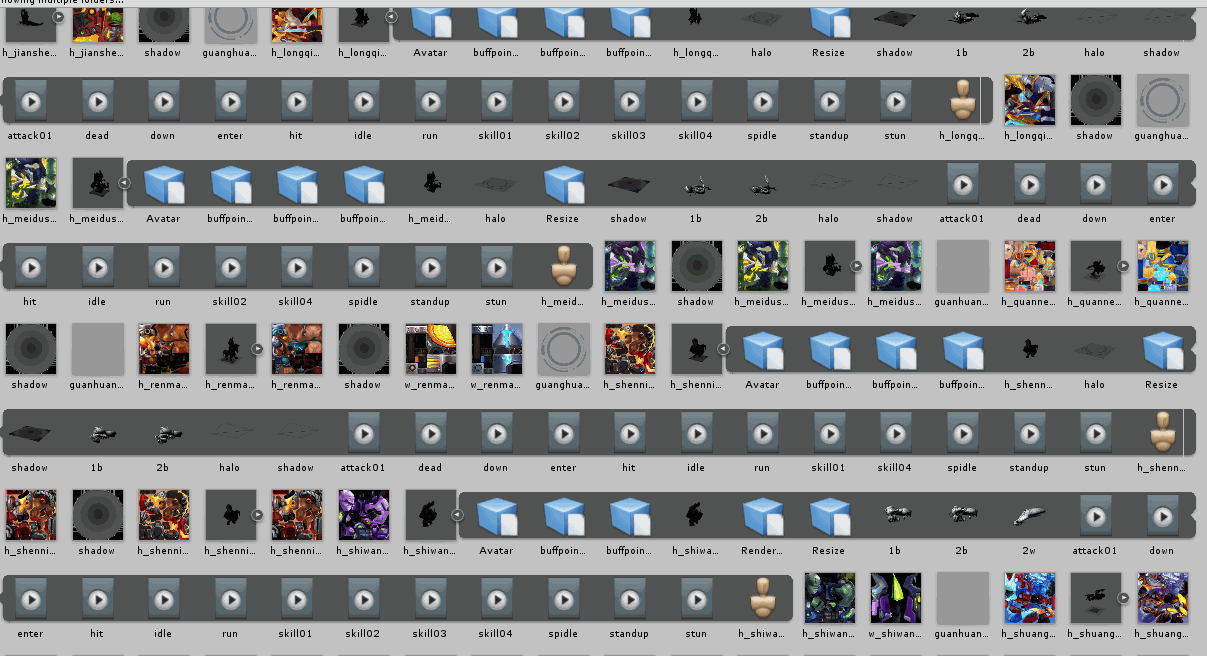The width and height of the screenshot is (1207, 656).
Task: Collapse the expanded h_meidus model
Action: click(x=125, y=183)
